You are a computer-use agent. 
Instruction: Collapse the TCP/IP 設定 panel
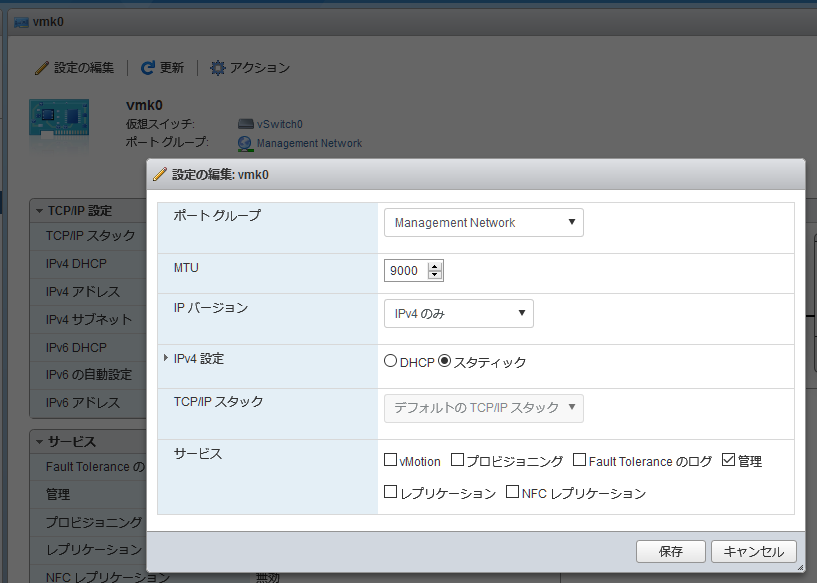click(x=40, y=211)
